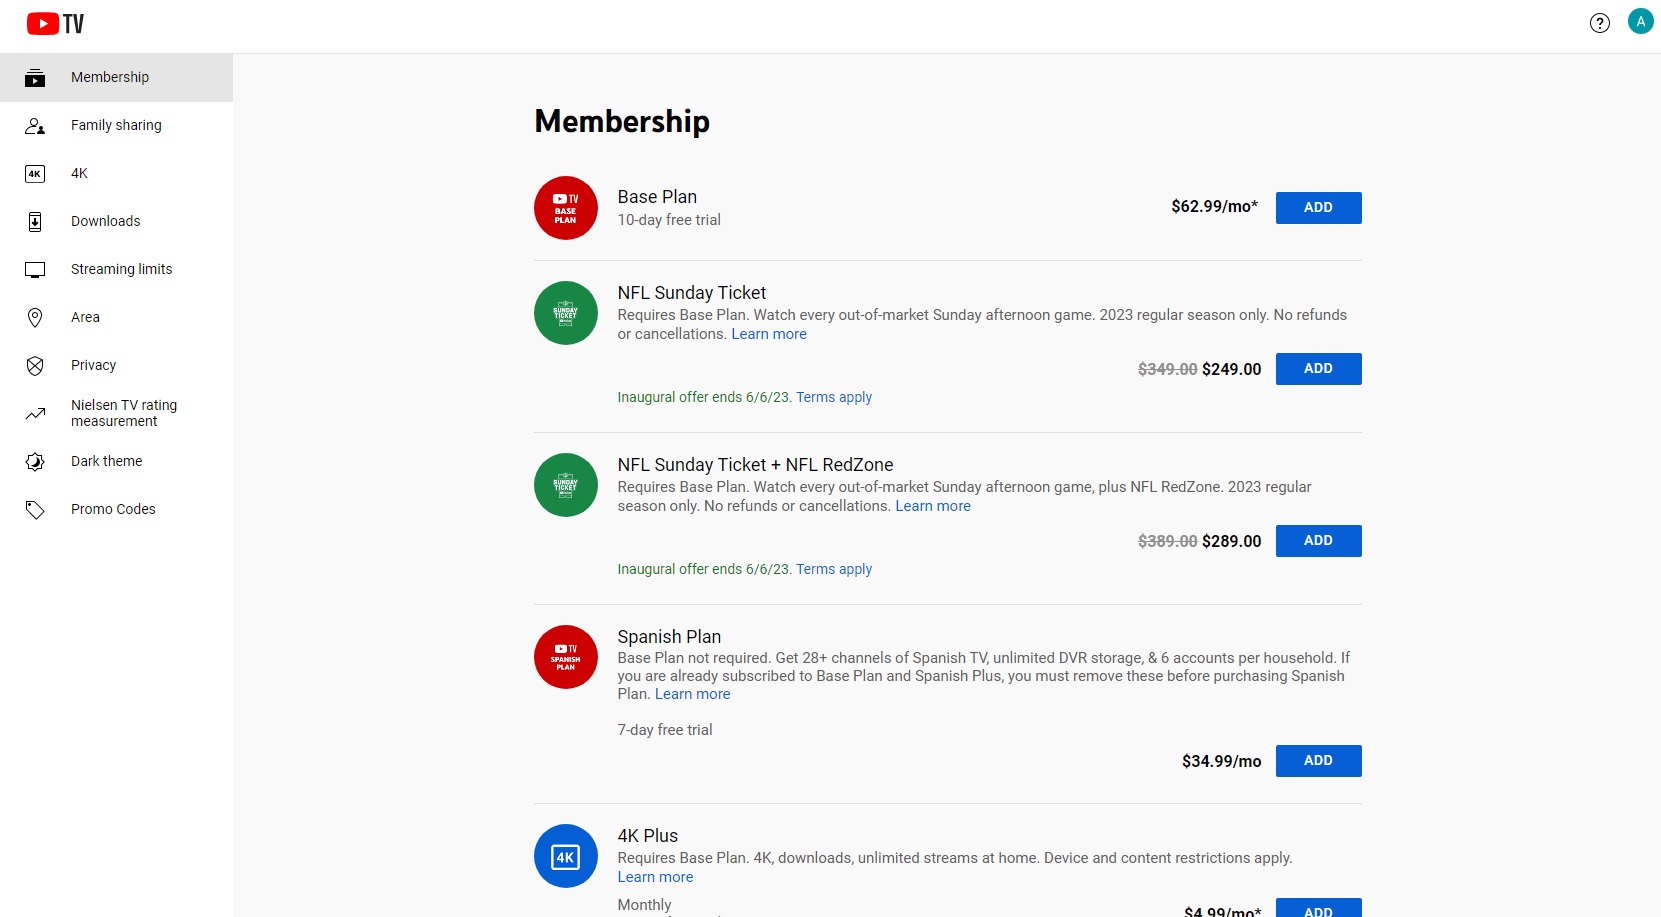The image size is (1661, 917).
Task: Open Dark theme settings
Action: [x=116, y=462]
